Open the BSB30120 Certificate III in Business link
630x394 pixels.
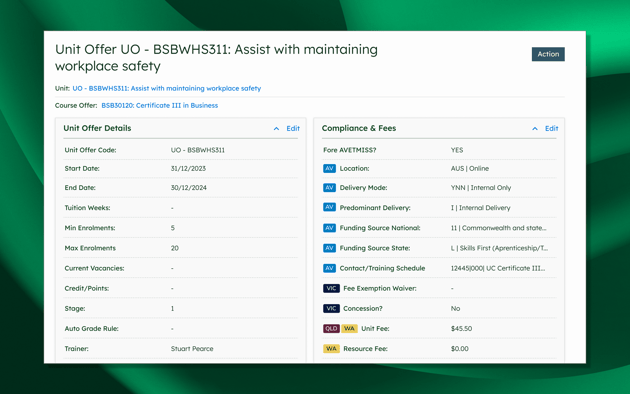pyautogui.click(x=160, y=105)
